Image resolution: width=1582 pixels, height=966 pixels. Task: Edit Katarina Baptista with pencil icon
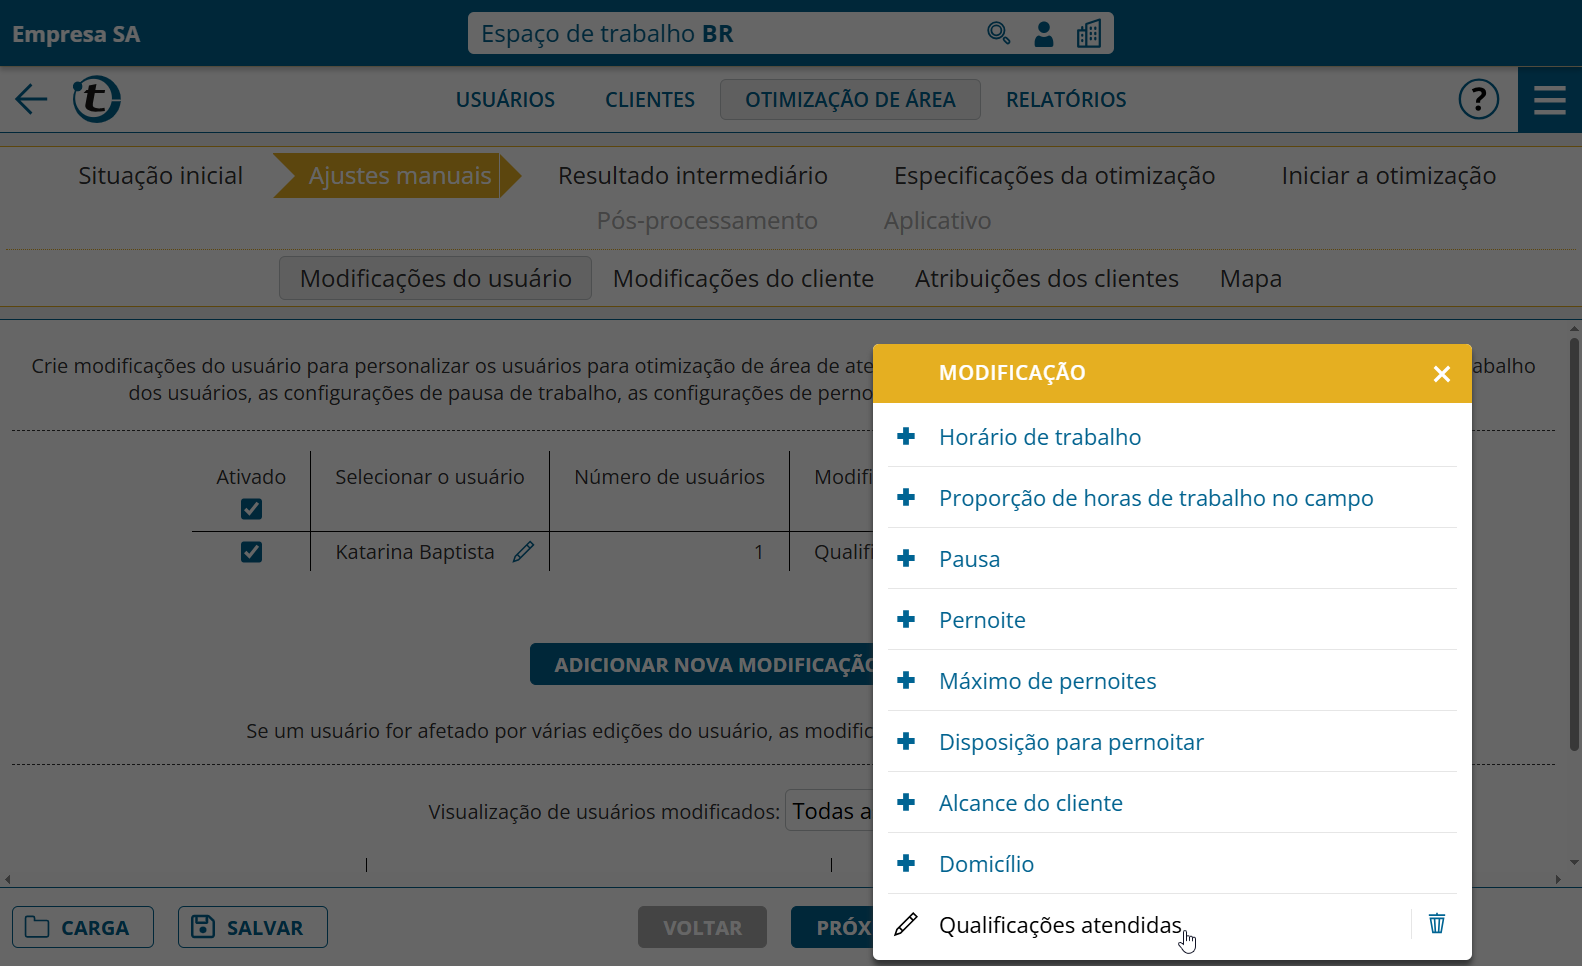(523, 552)
